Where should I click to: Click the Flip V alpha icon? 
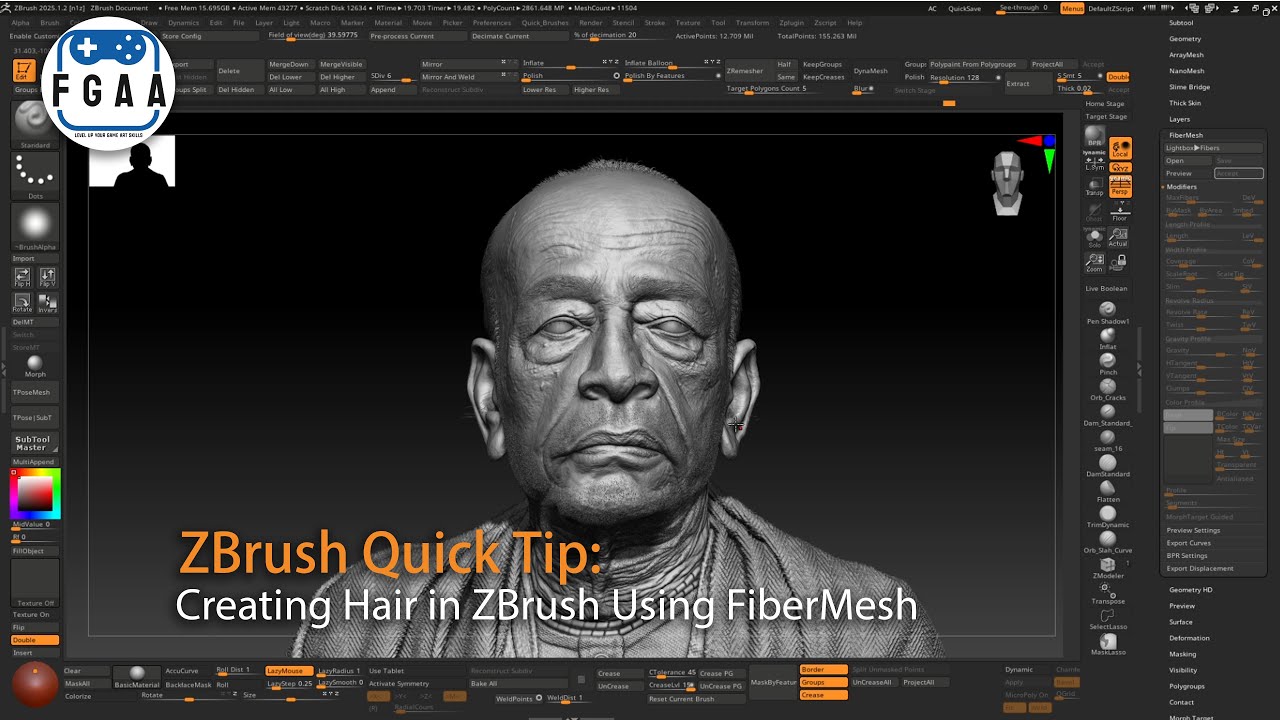[x=47, y=277]
